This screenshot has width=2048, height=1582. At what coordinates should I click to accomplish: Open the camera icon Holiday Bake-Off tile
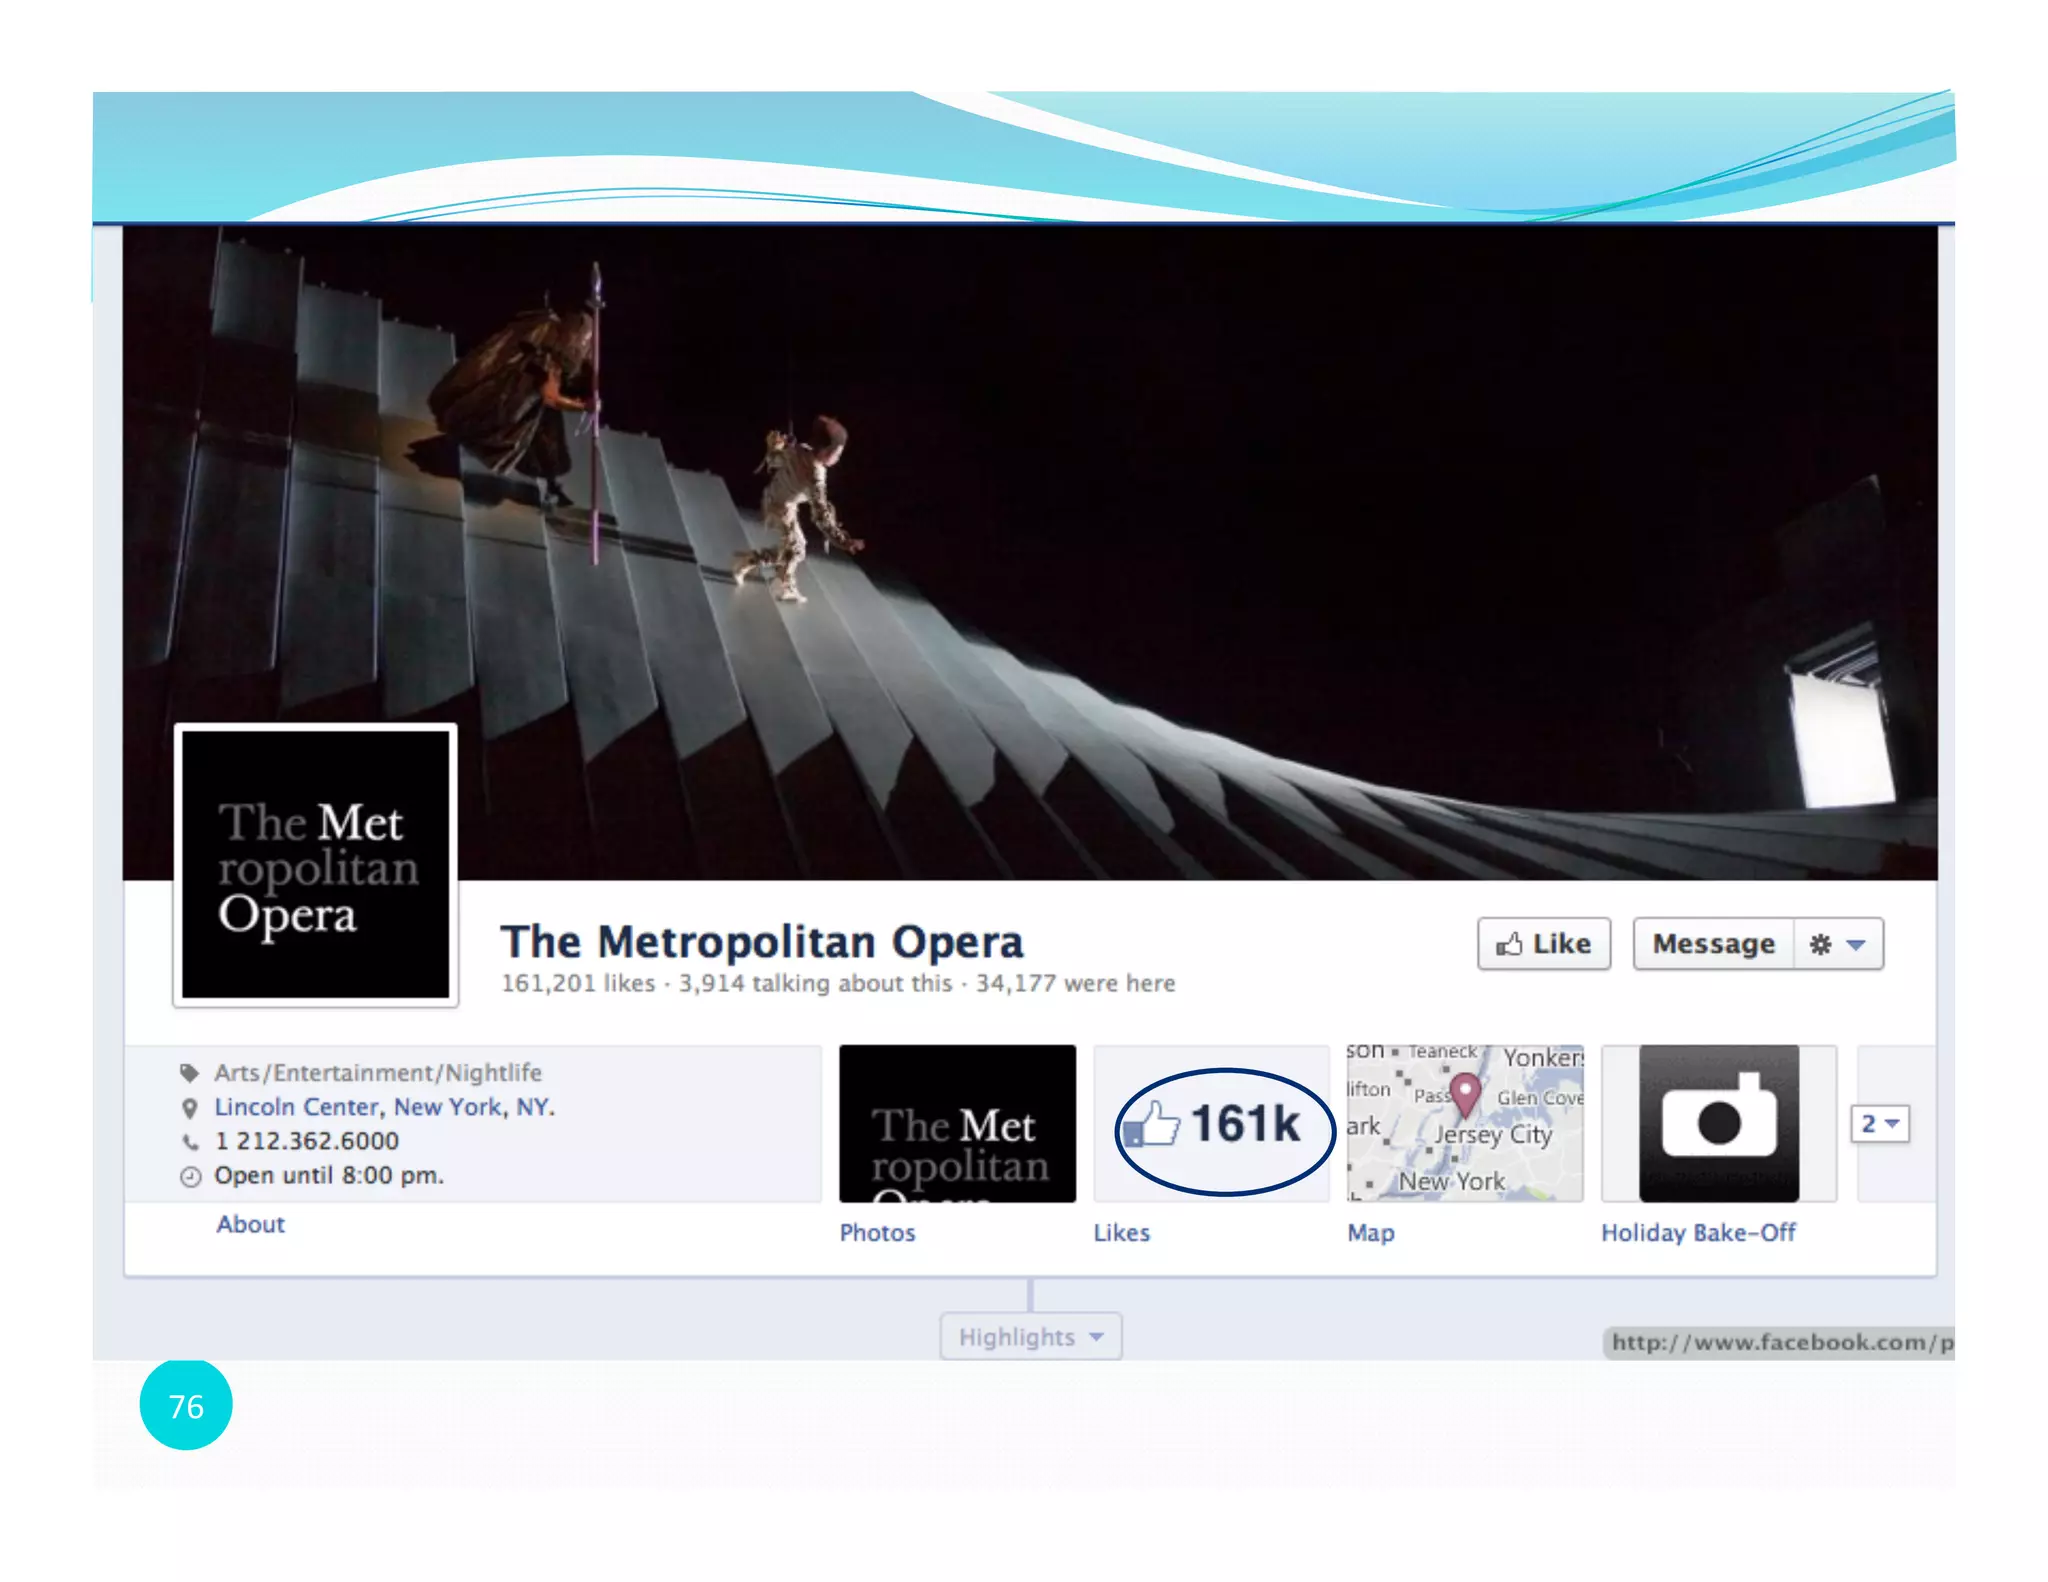1718,1124
